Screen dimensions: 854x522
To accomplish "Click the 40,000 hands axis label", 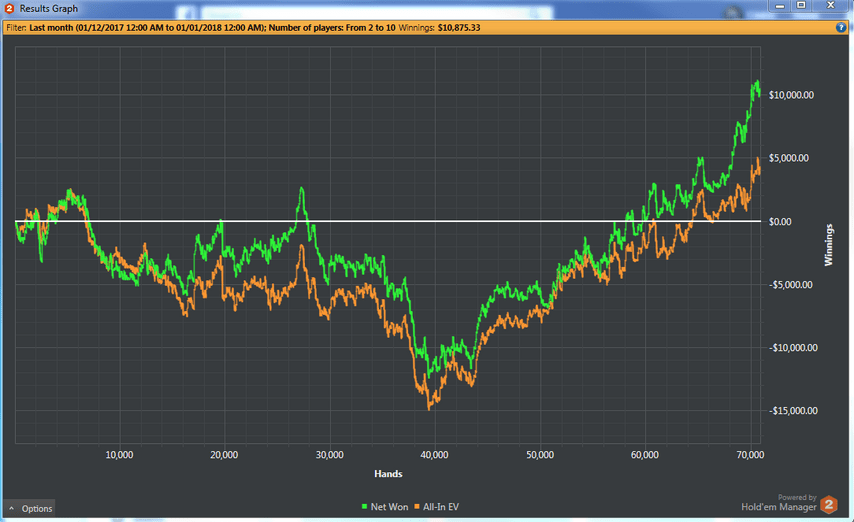I will click(x=435, y=454).
